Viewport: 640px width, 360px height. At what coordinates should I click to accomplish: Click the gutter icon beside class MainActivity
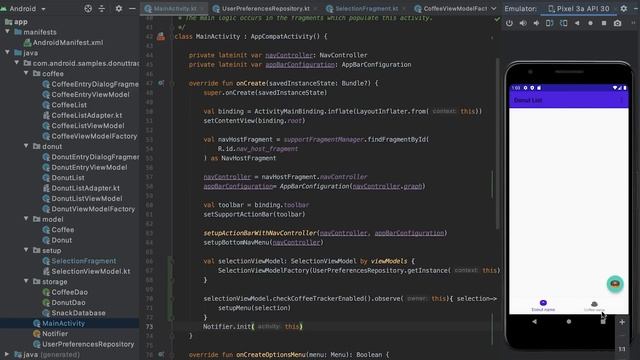161,37
